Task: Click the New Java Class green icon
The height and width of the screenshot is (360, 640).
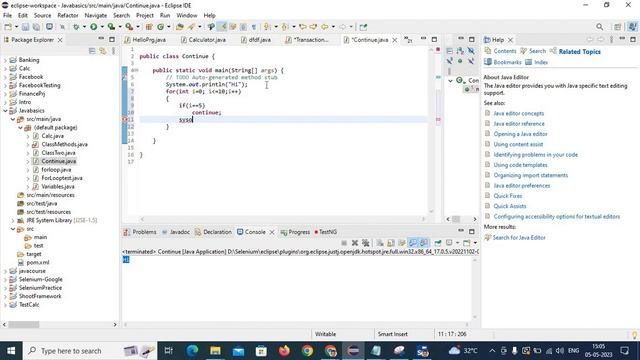Action: 160,27
